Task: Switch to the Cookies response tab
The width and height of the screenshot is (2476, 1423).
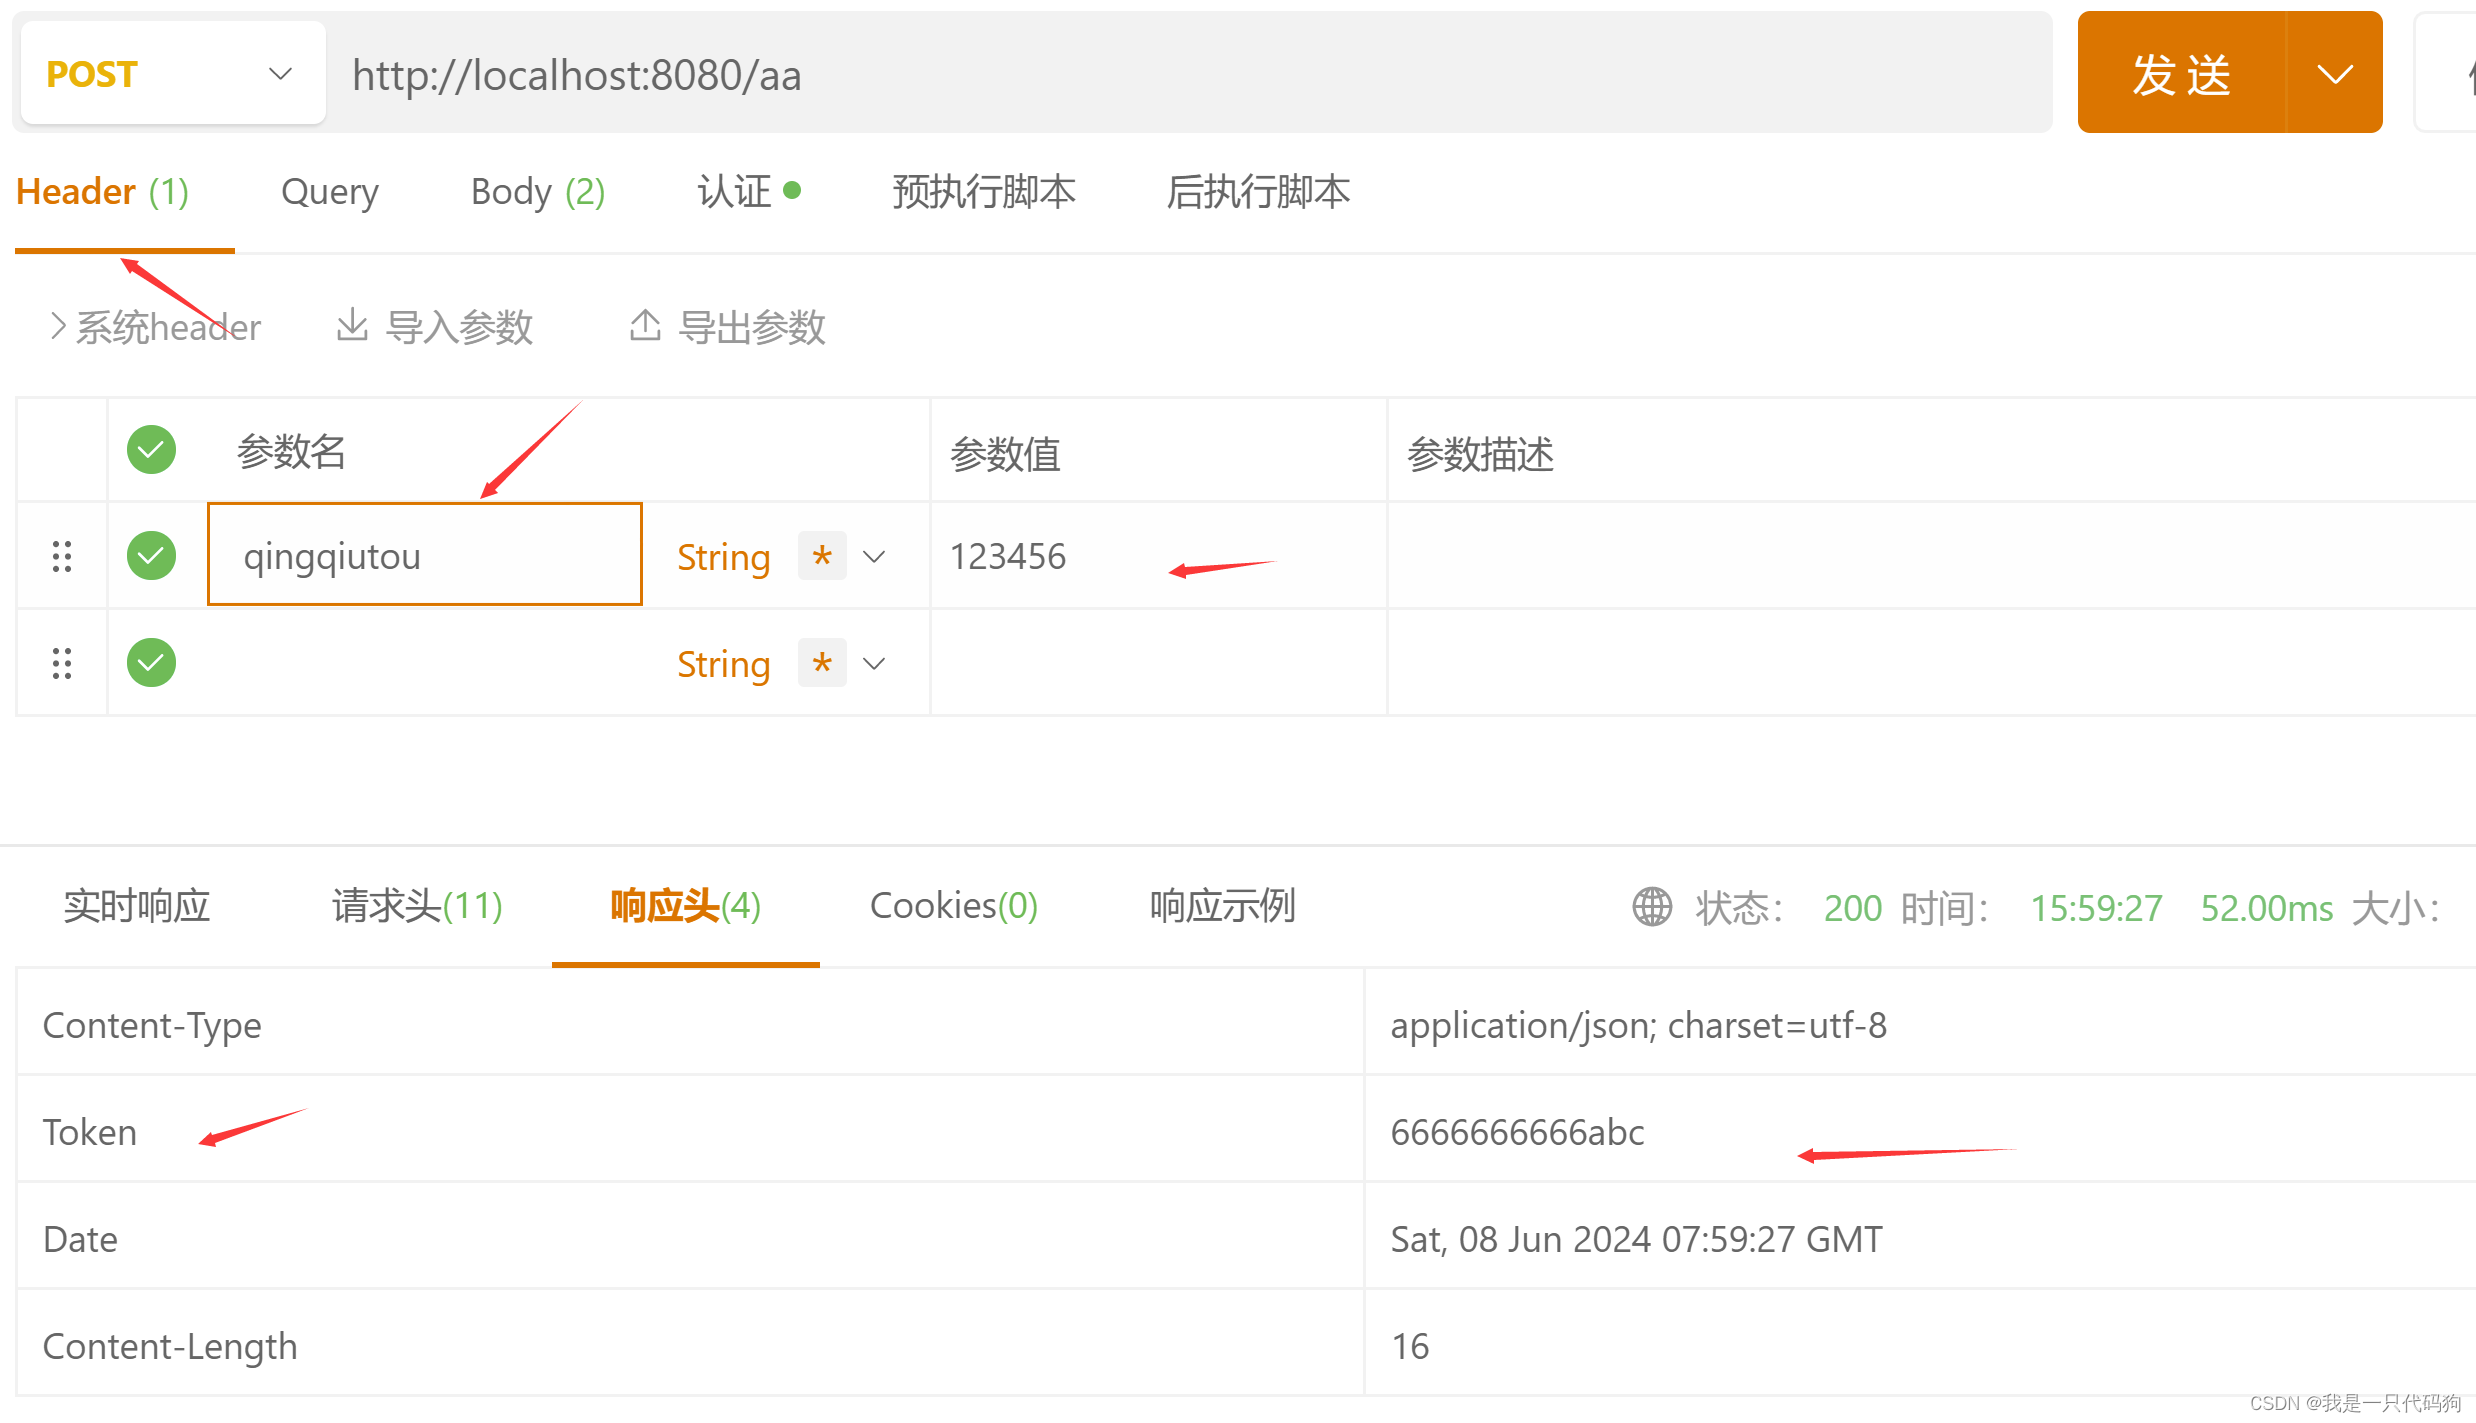Action: coord(952,906)
